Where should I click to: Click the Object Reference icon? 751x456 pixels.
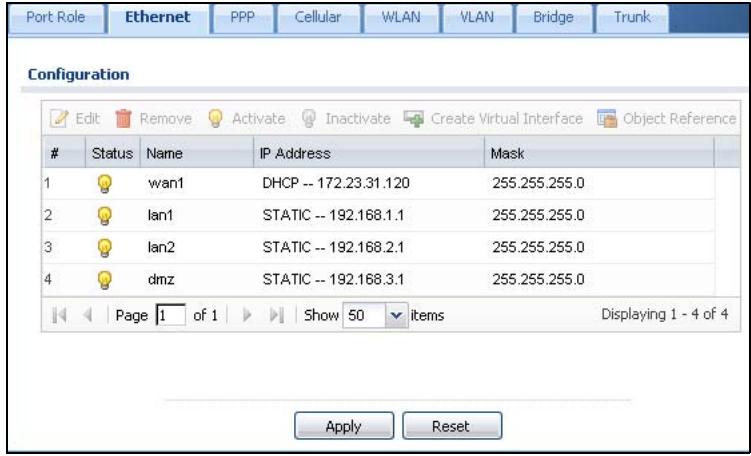[x=607, y=118]
